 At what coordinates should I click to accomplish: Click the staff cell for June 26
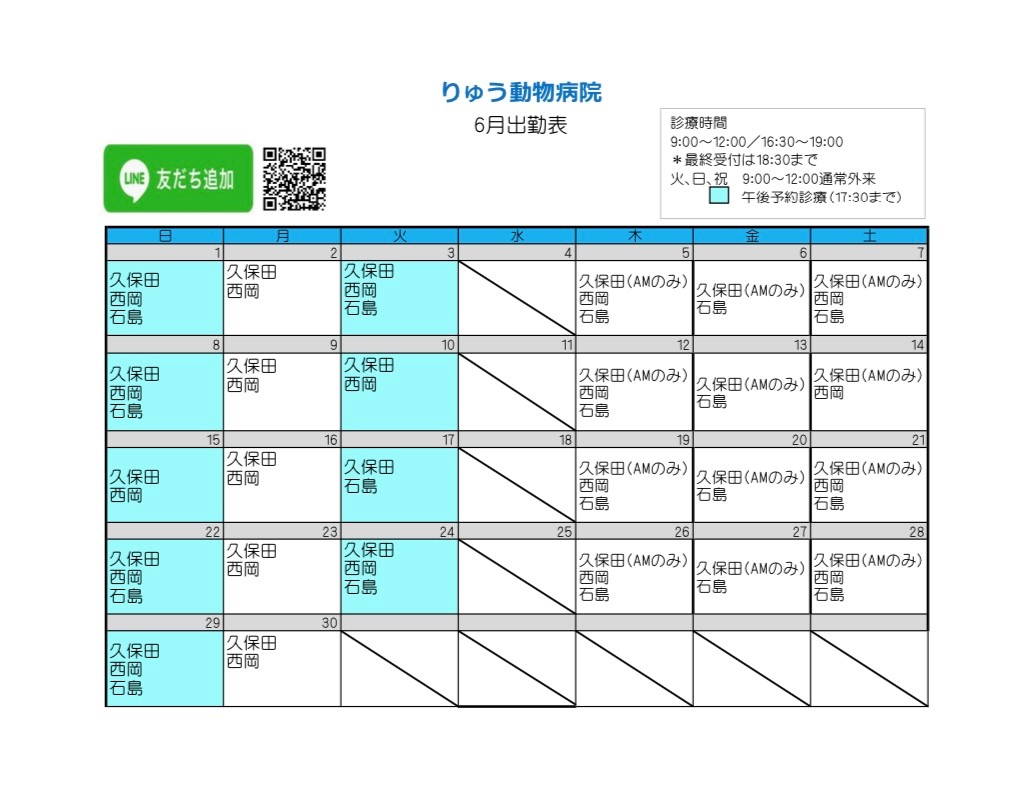pos(634,576)
